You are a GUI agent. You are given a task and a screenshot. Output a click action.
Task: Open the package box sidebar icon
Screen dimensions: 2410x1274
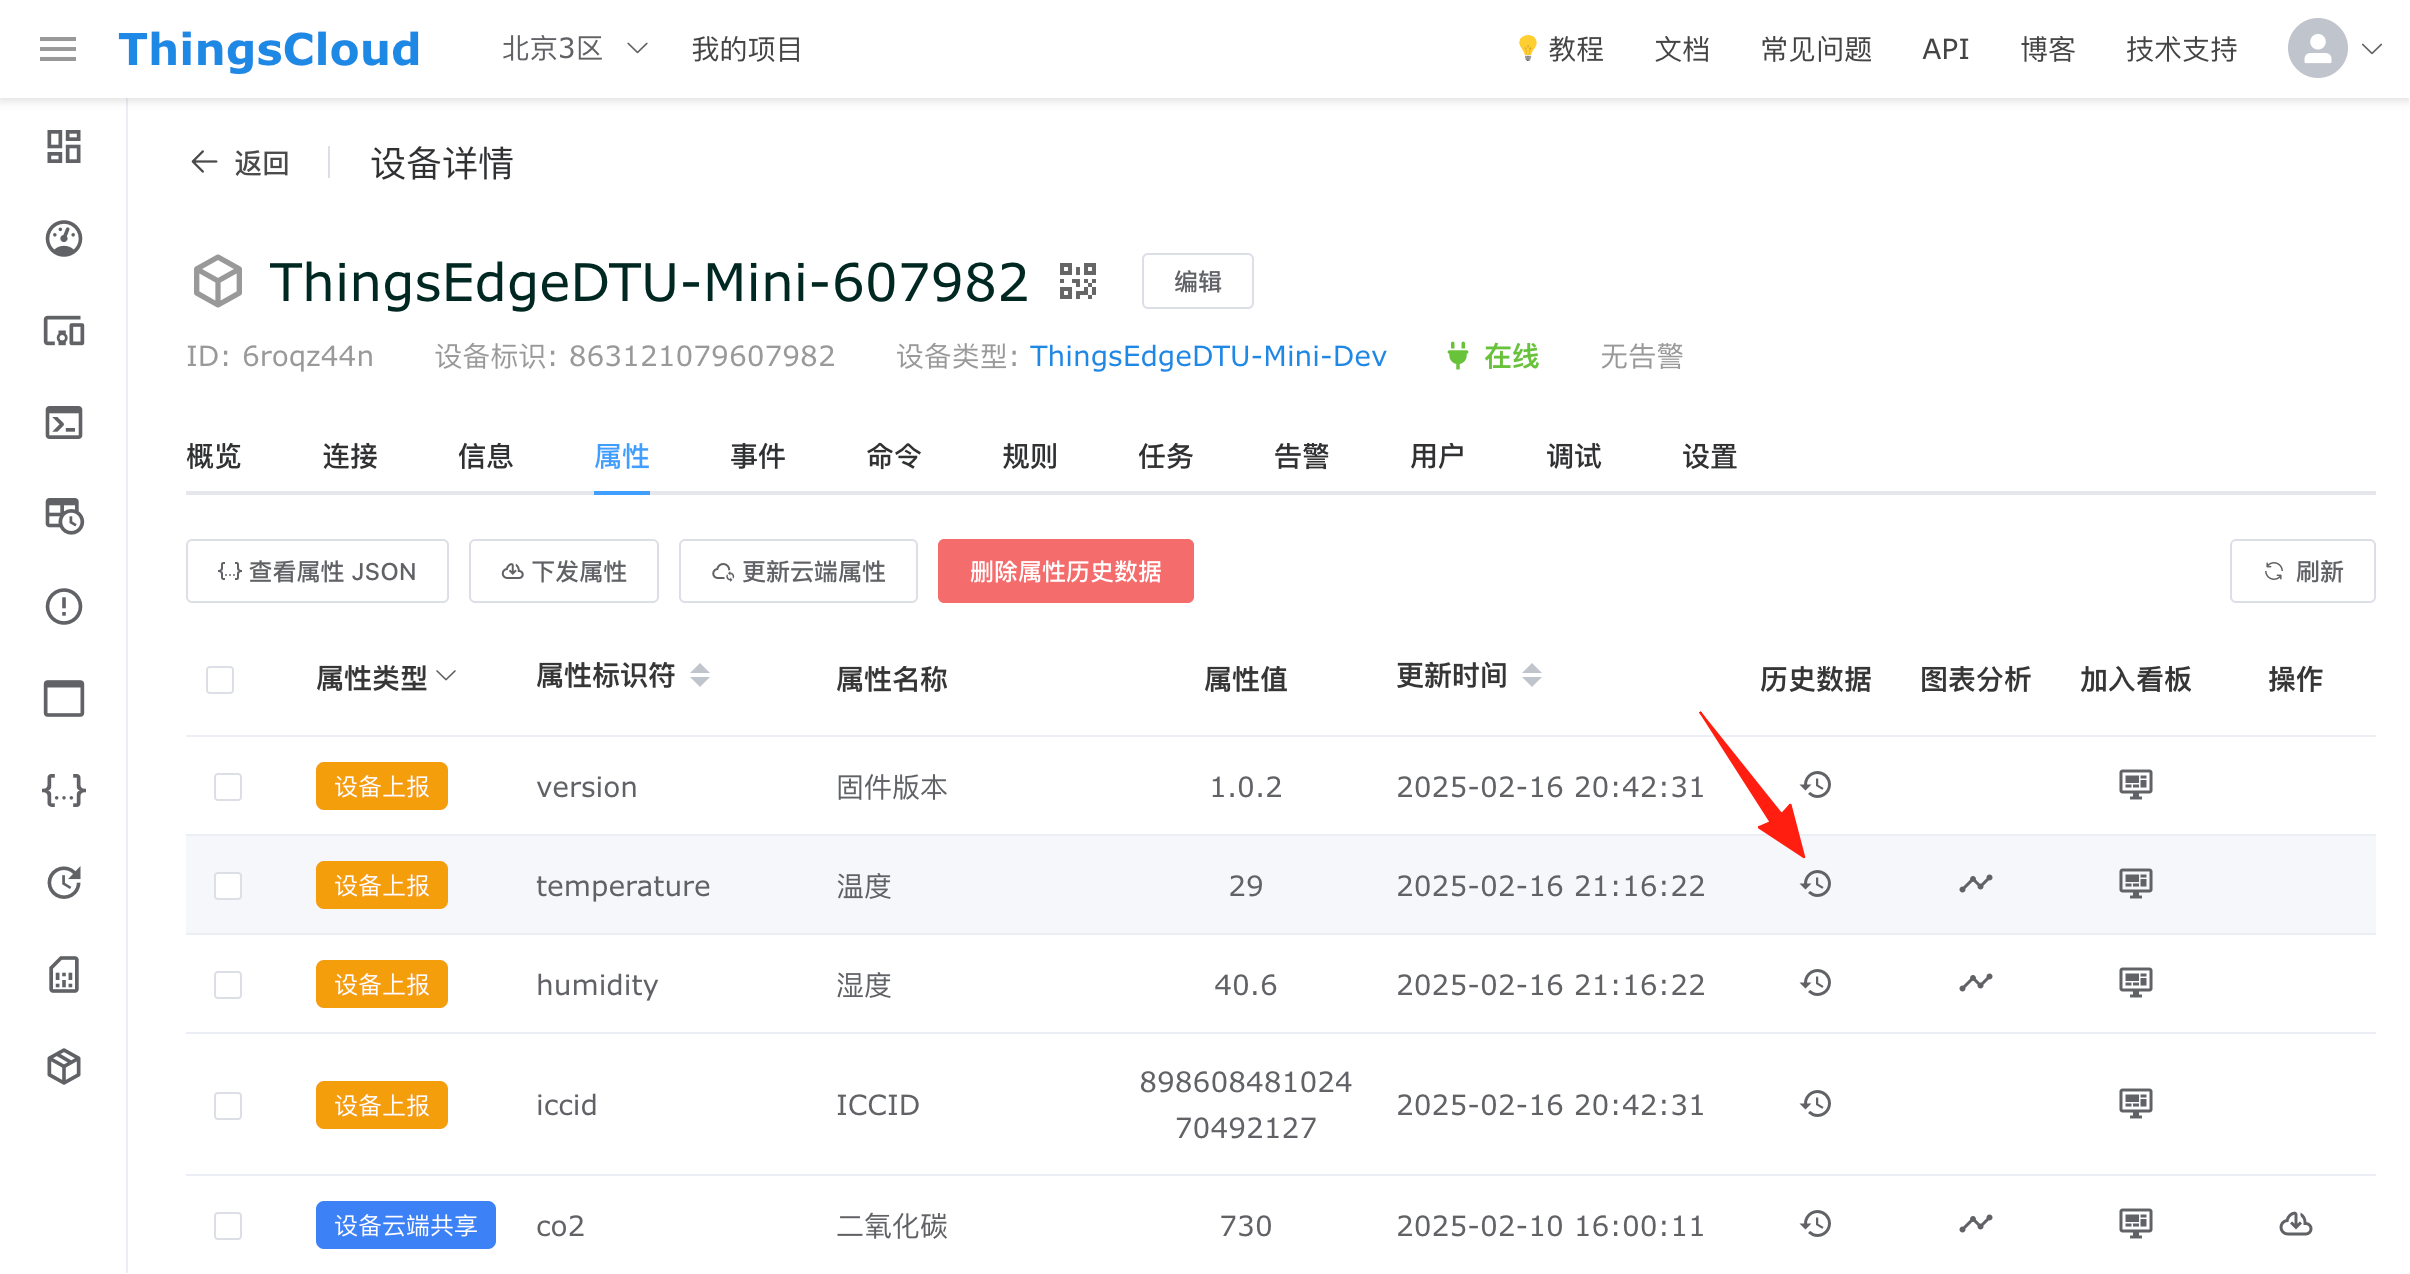(x=64, y=1067)
